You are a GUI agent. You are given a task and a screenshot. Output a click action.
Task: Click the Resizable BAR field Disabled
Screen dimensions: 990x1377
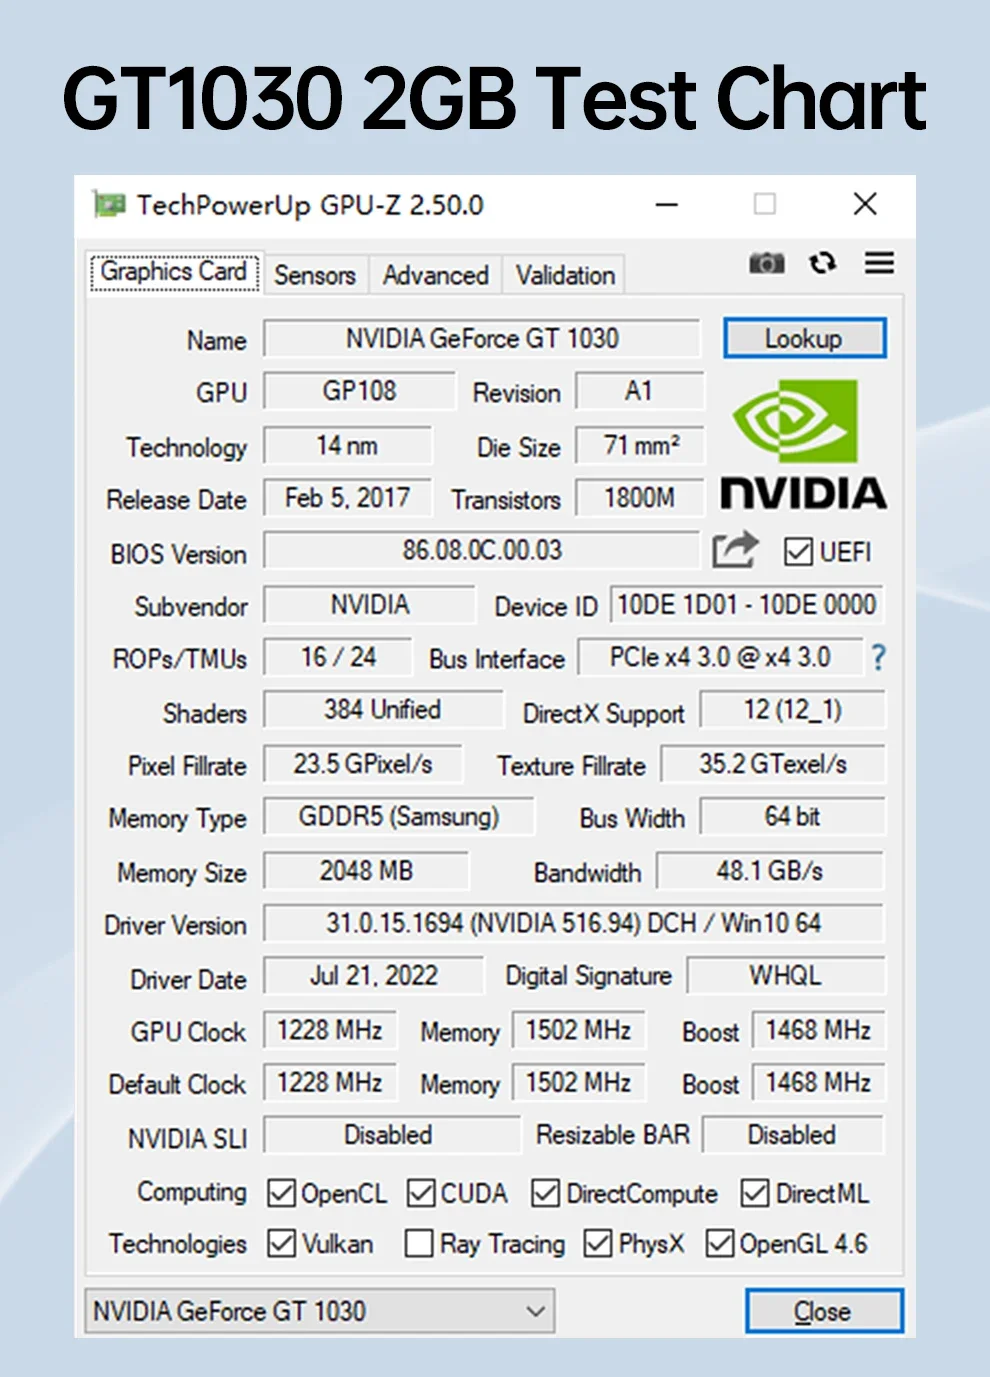[792, 1135]
